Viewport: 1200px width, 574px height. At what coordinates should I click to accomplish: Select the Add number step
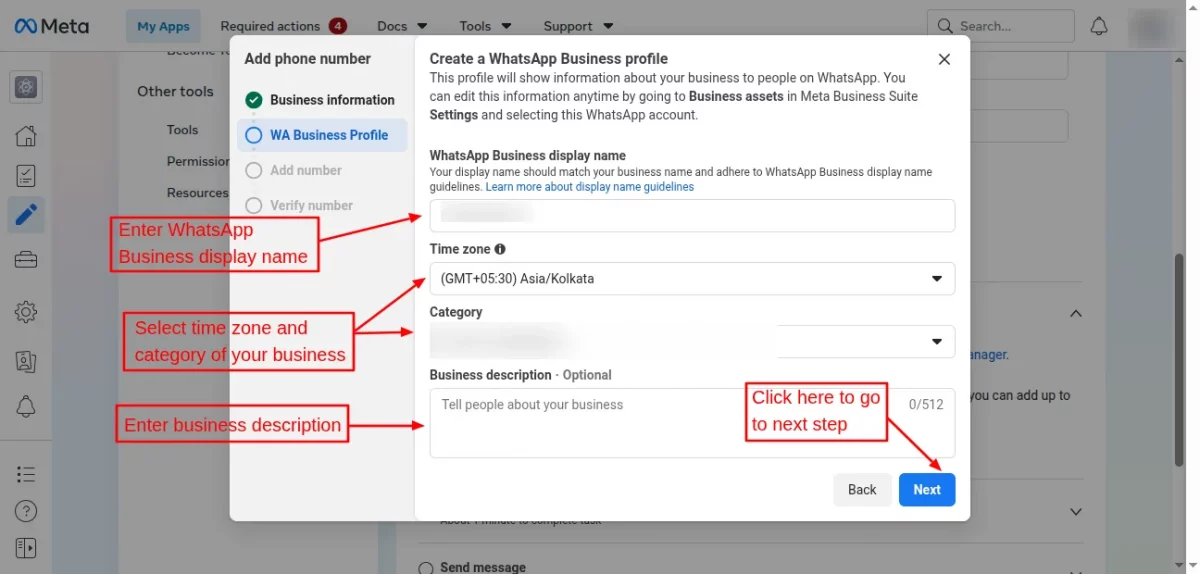tap(295, 170)
